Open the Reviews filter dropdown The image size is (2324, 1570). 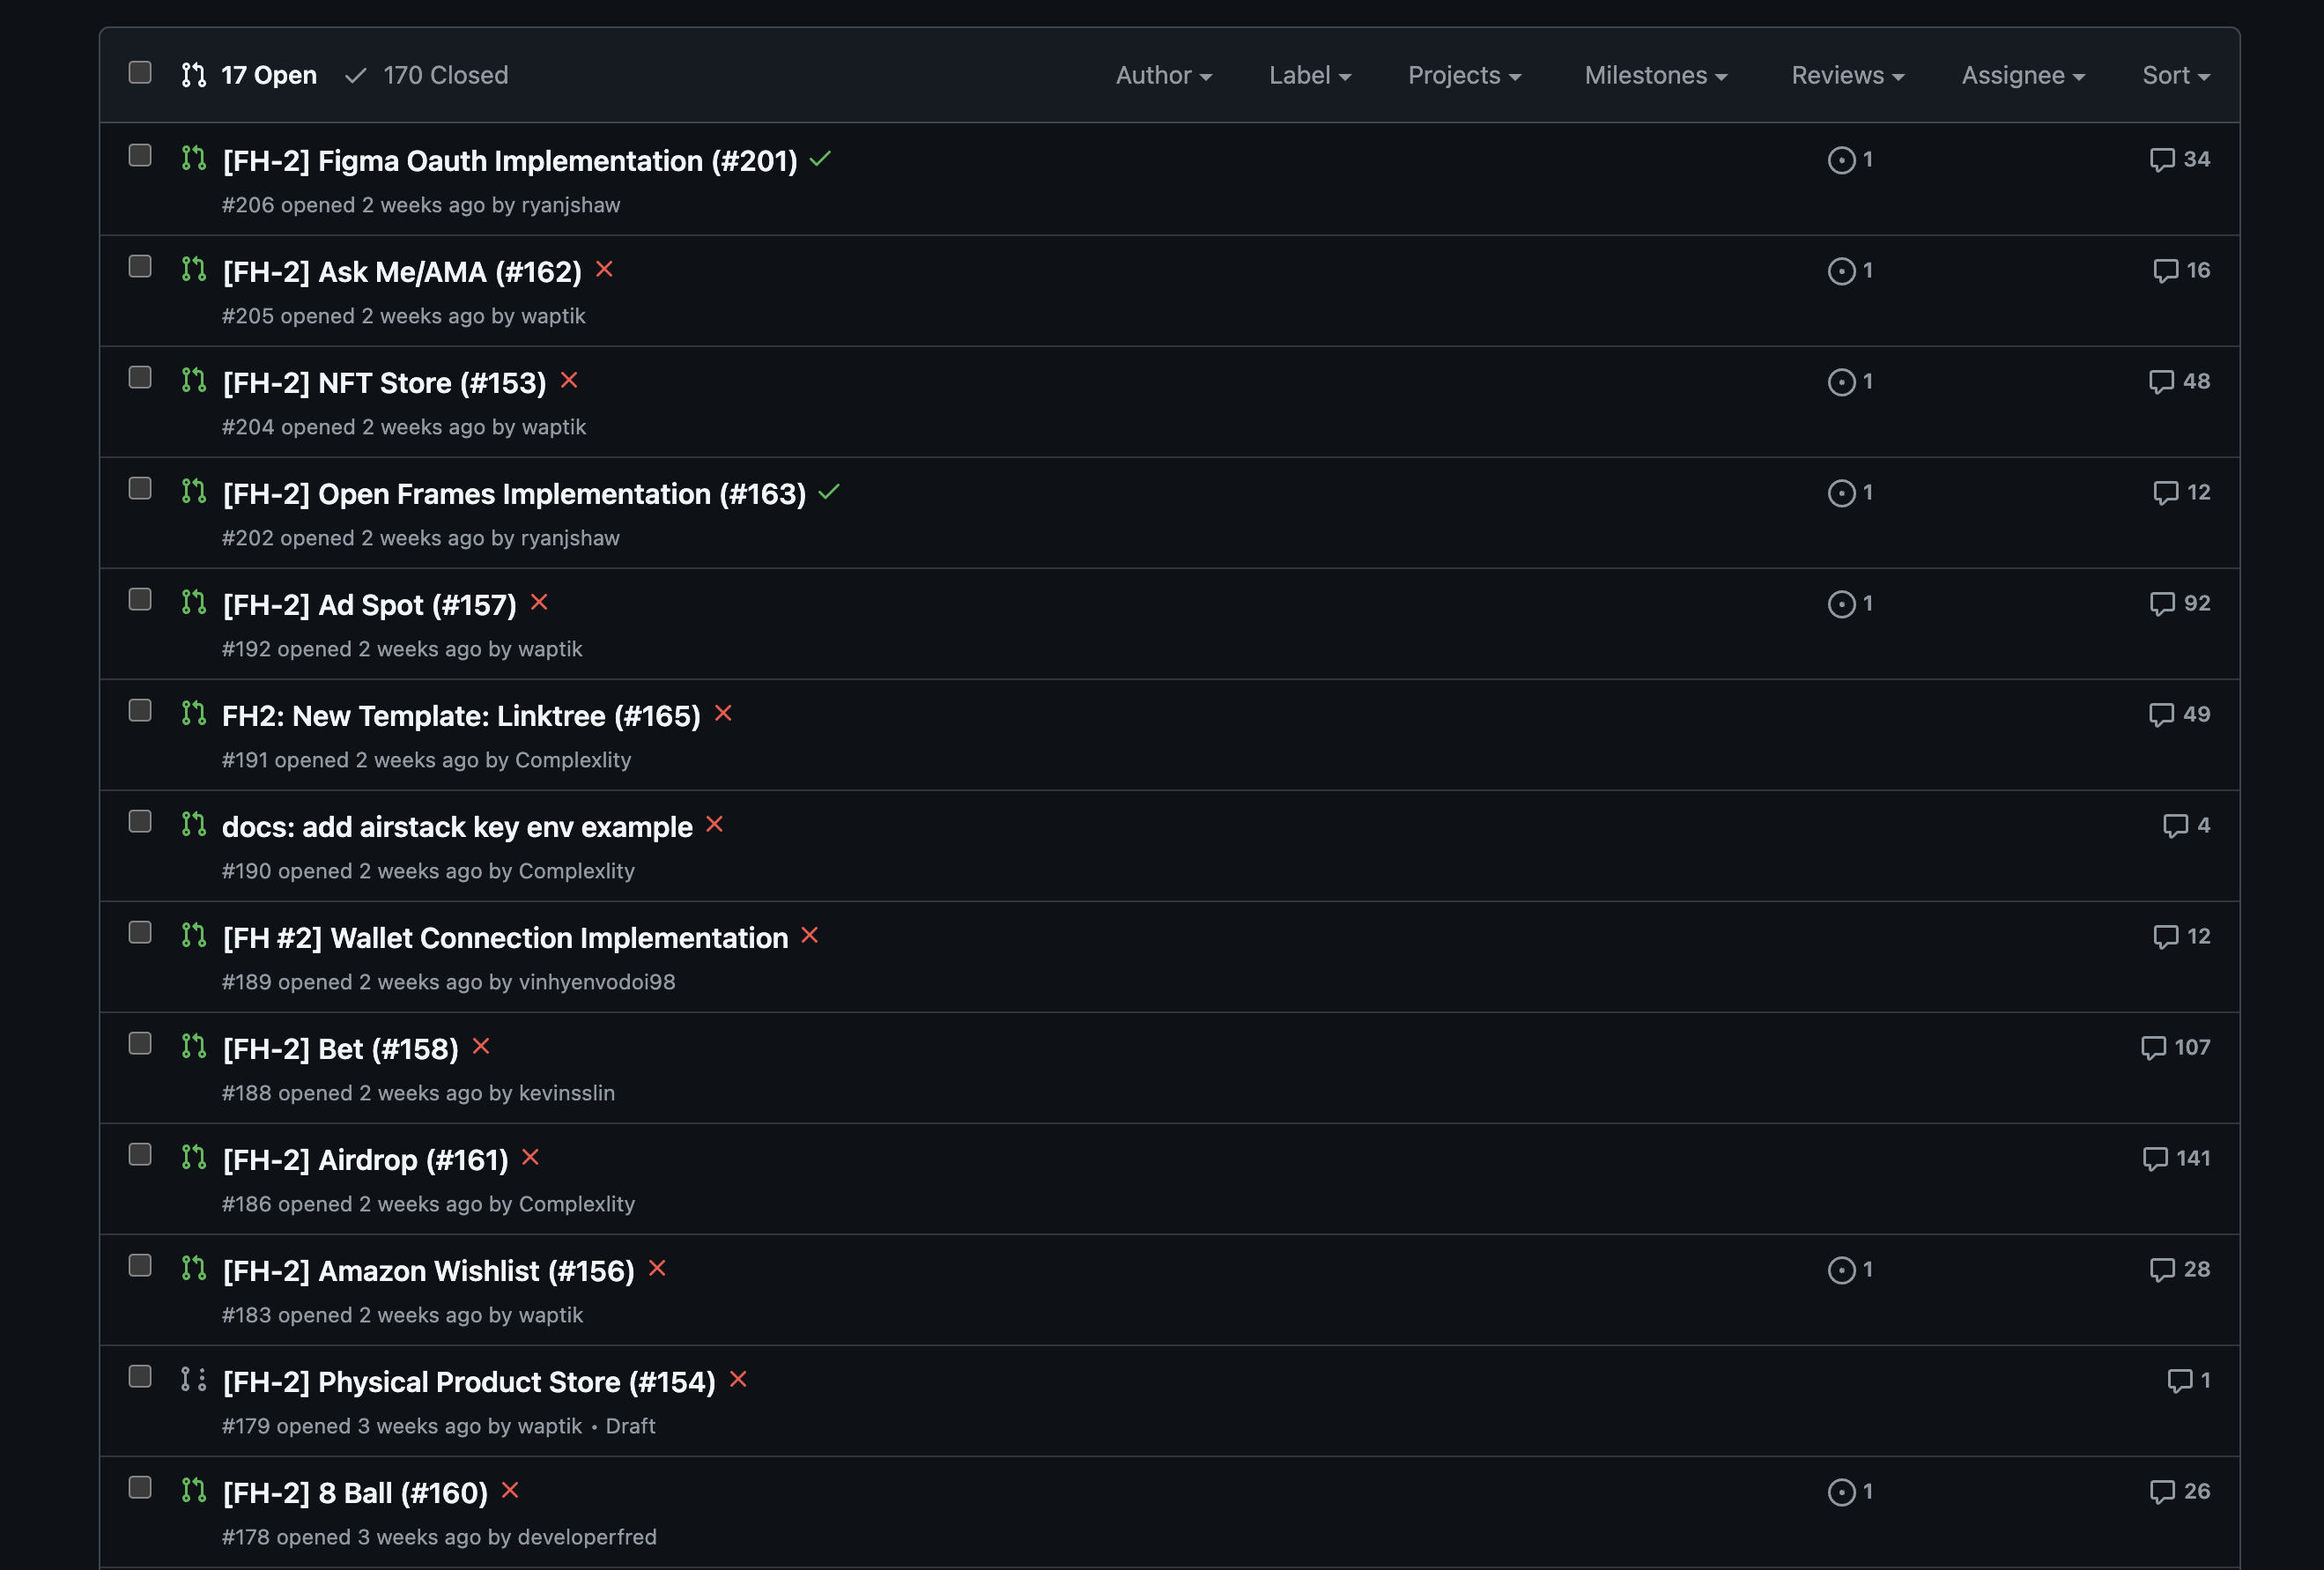[x=1848, y=75]
